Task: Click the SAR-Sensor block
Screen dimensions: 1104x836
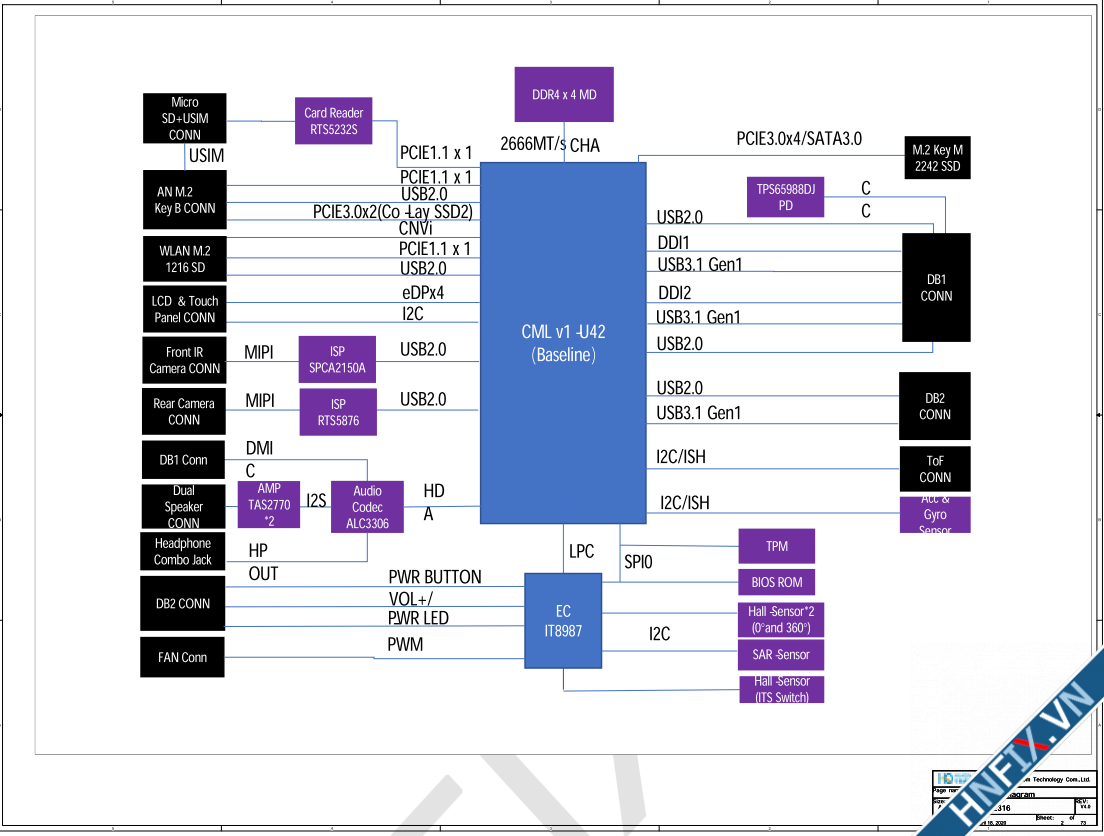Action: coord(780,655)
